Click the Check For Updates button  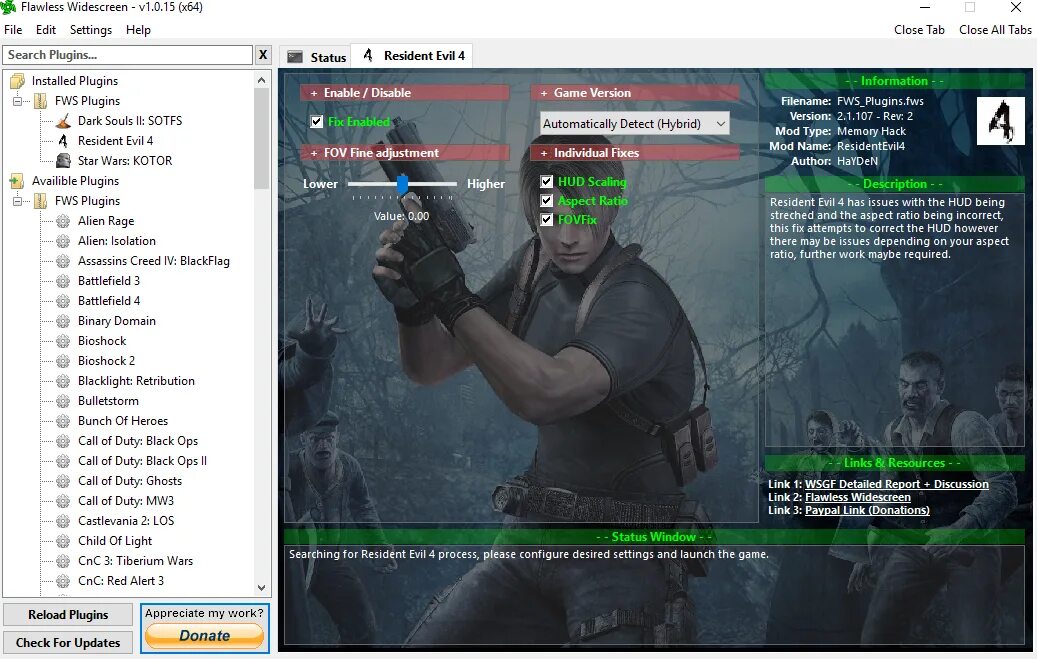click(x=68, y=642)
